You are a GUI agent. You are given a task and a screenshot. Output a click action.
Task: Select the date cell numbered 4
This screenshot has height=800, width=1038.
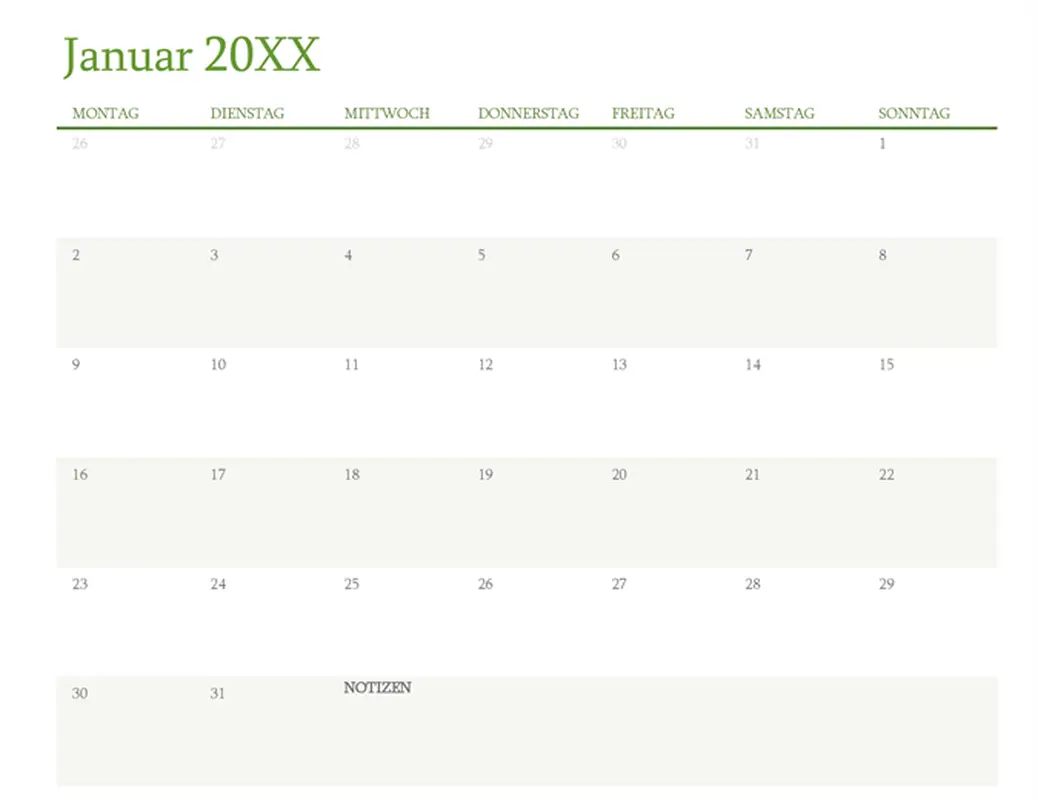348,255
